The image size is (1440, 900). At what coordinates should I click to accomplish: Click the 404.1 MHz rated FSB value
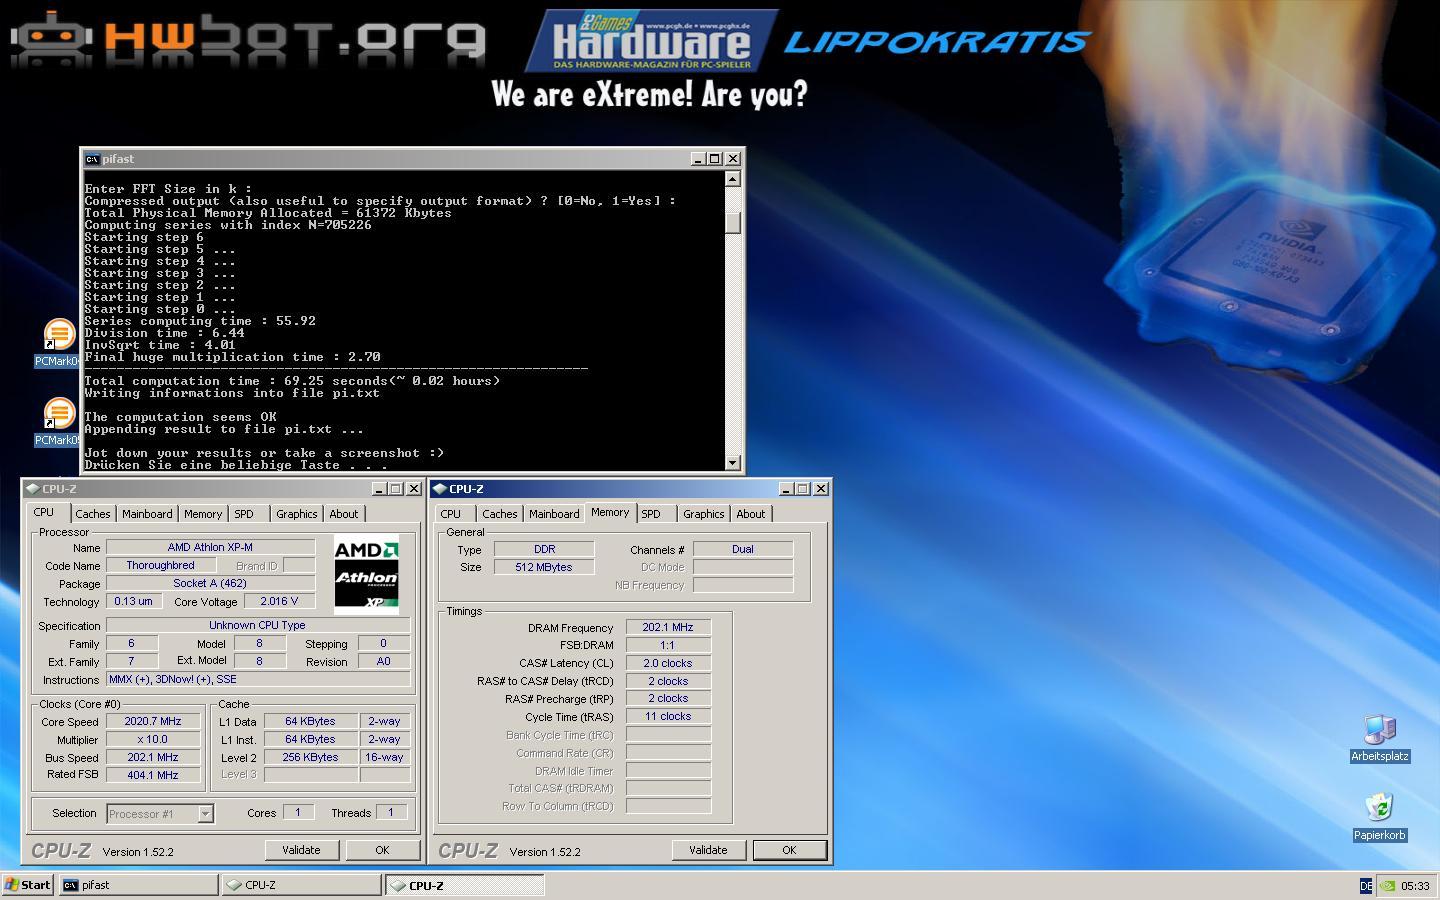(153, 775)
